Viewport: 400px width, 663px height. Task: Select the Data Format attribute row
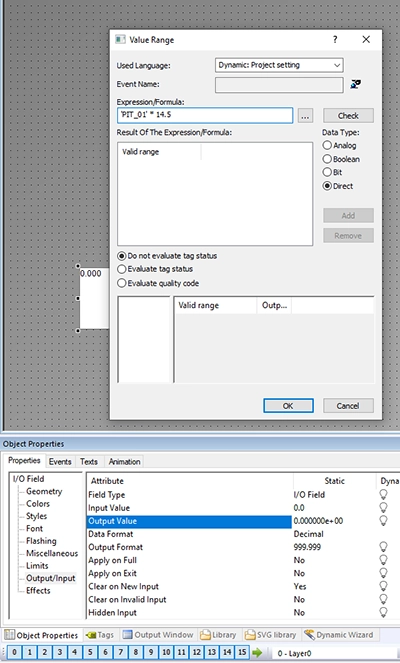coord(189,534)
